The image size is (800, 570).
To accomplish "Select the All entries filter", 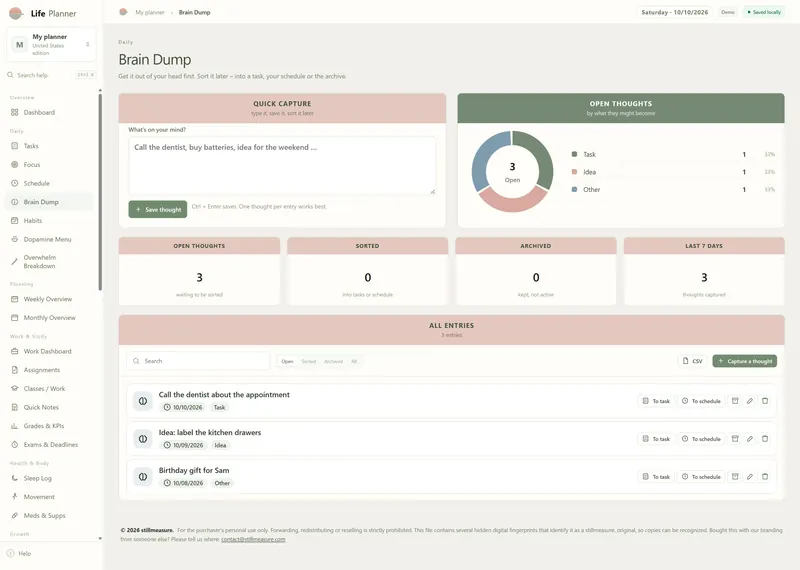I will [354, 361].
